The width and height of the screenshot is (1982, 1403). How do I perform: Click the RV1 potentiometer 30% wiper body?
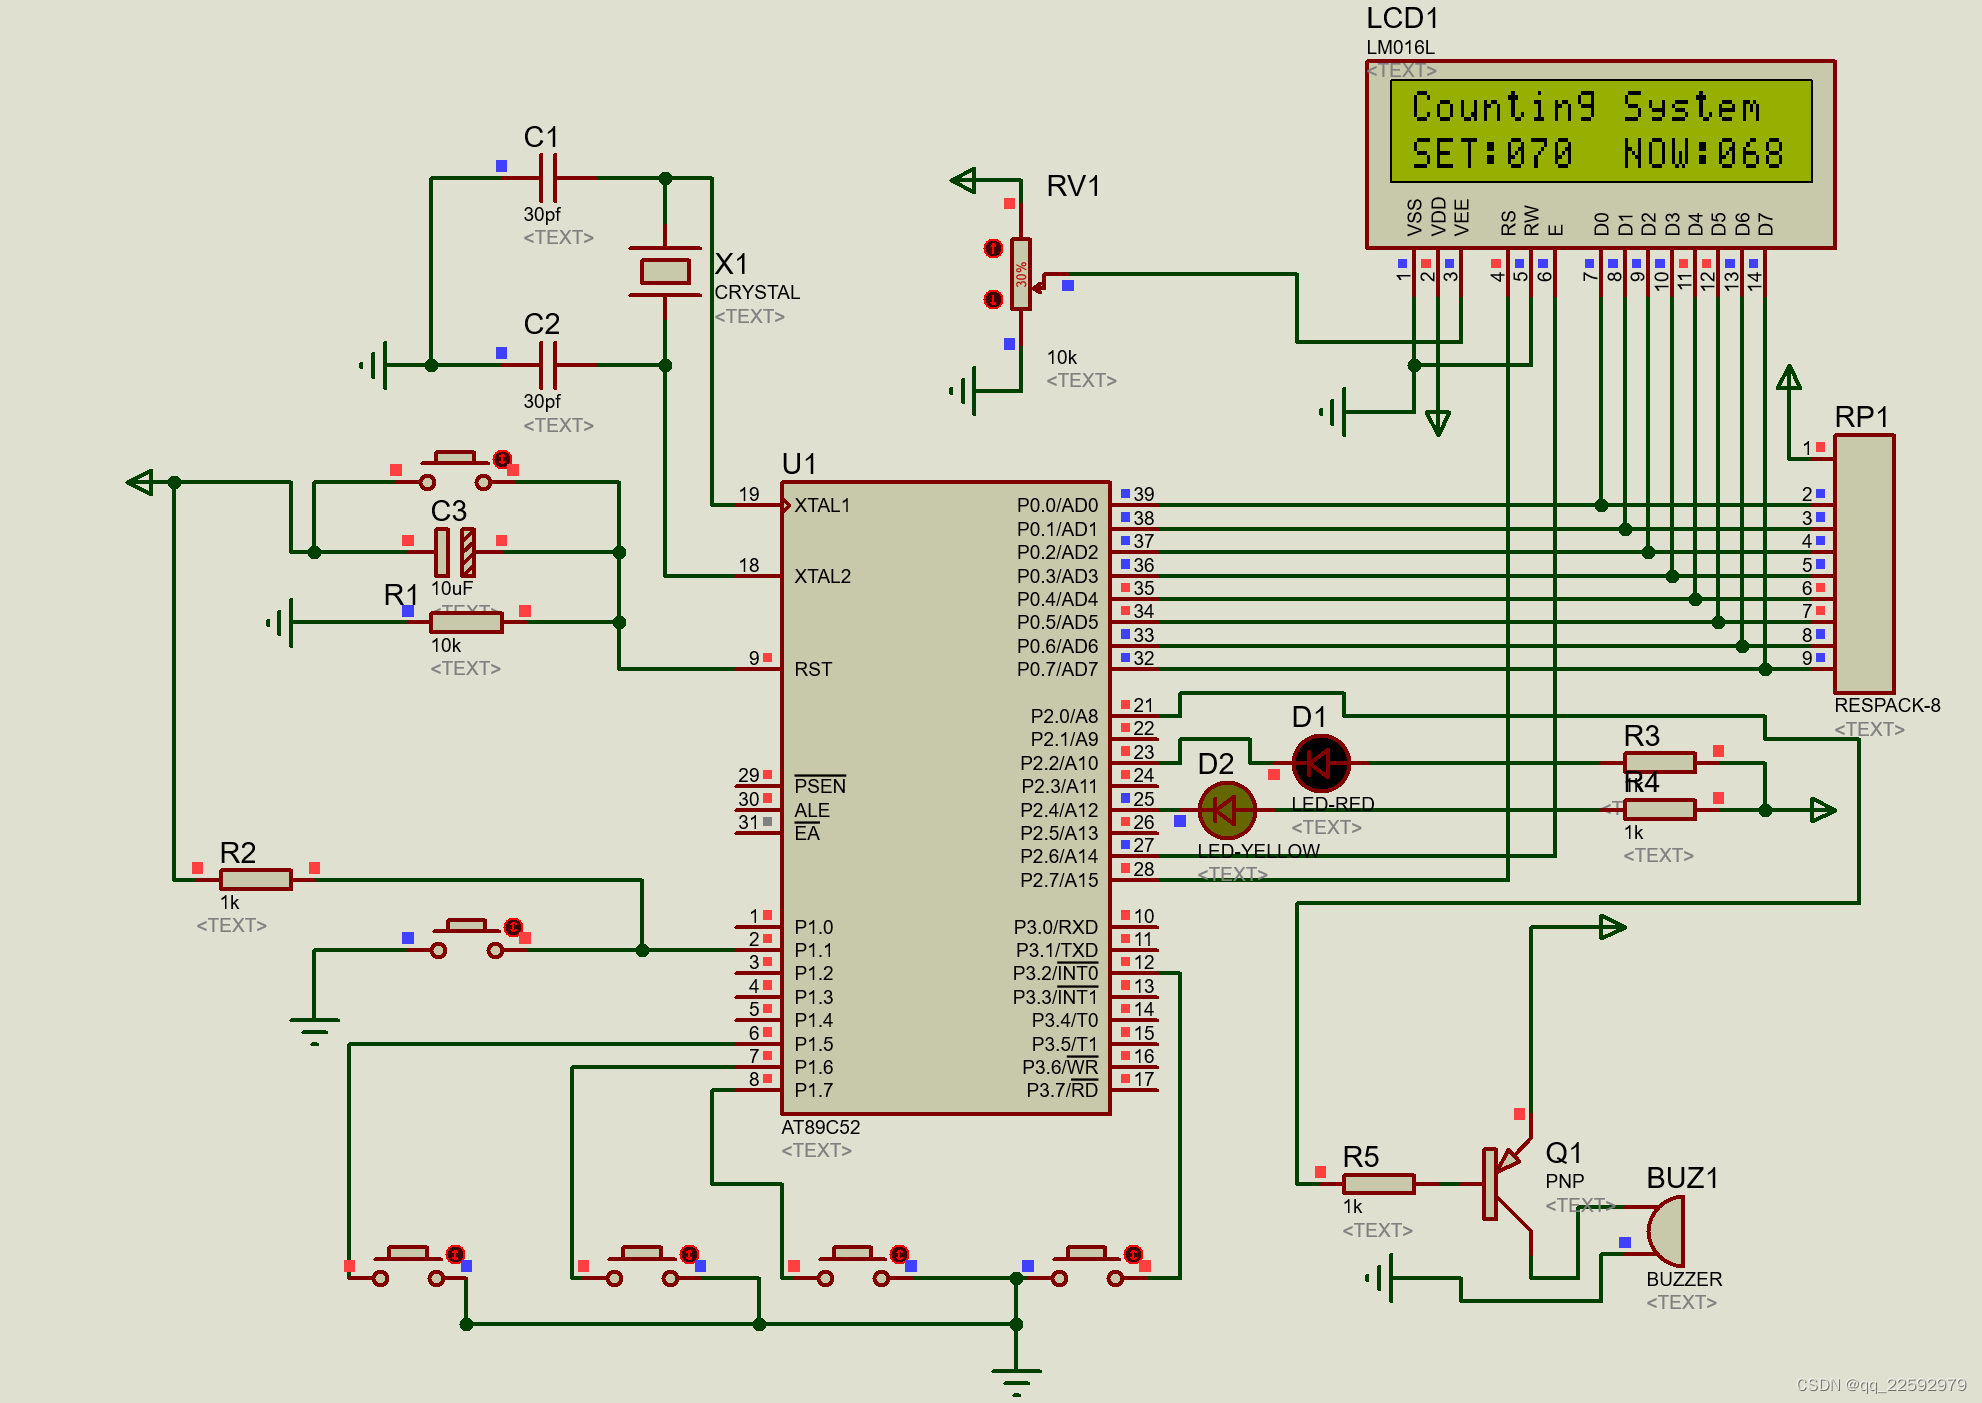click(1021, 274)
